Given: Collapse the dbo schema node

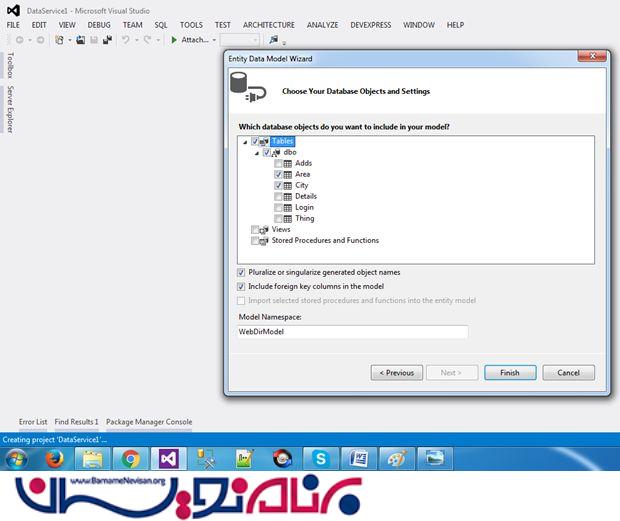Looking at the screenshot, I should [x=256, y=153].
